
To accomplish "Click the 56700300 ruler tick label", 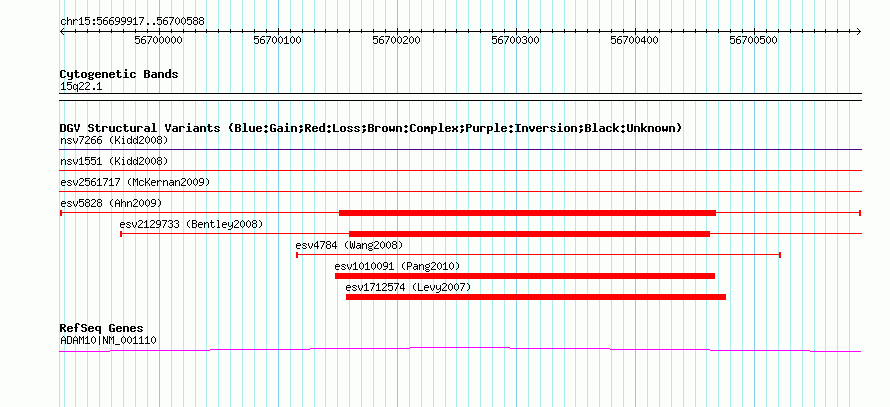I will (x=515, y=40).
